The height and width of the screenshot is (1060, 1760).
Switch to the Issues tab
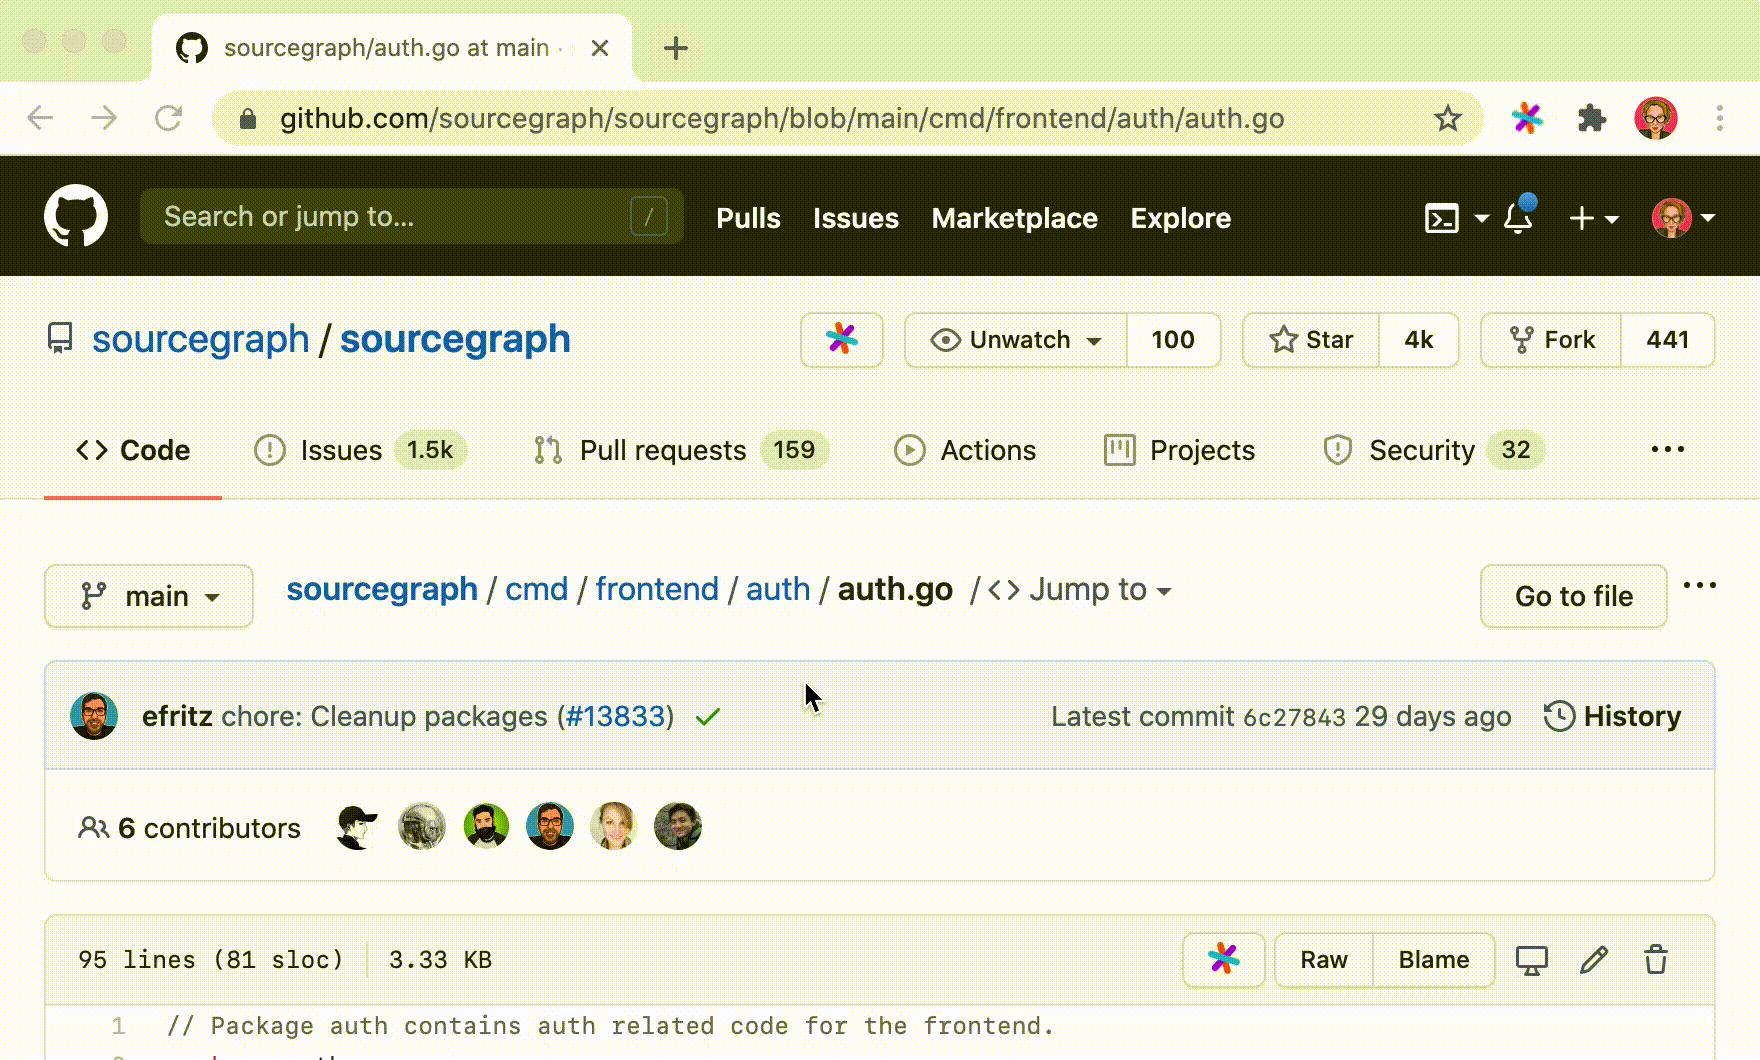[x=360, y=450]
